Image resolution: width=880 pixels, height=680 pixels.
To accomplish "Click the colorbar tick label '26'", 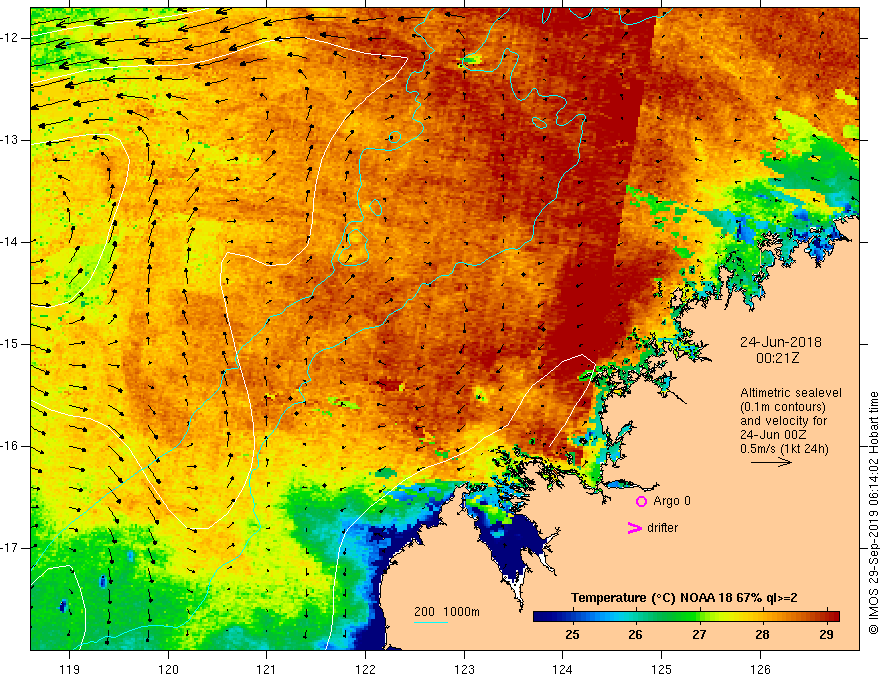I will (635, 635).
